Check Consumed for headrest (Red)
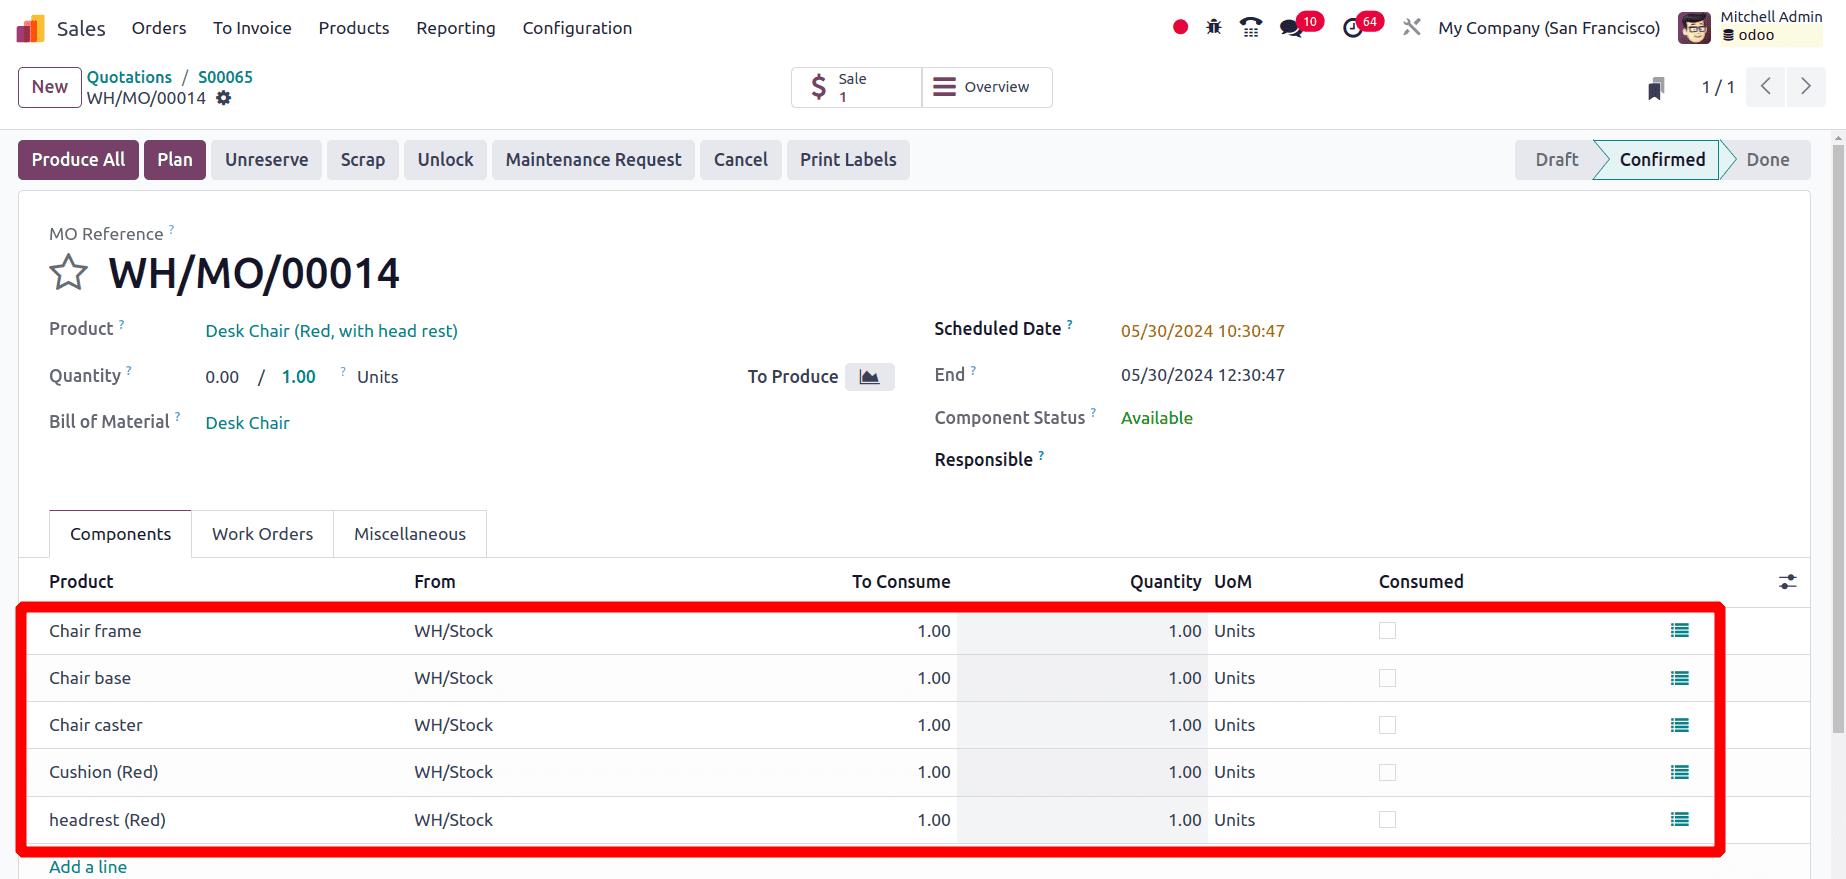 pyautogui.click(x=1387, y=820)
